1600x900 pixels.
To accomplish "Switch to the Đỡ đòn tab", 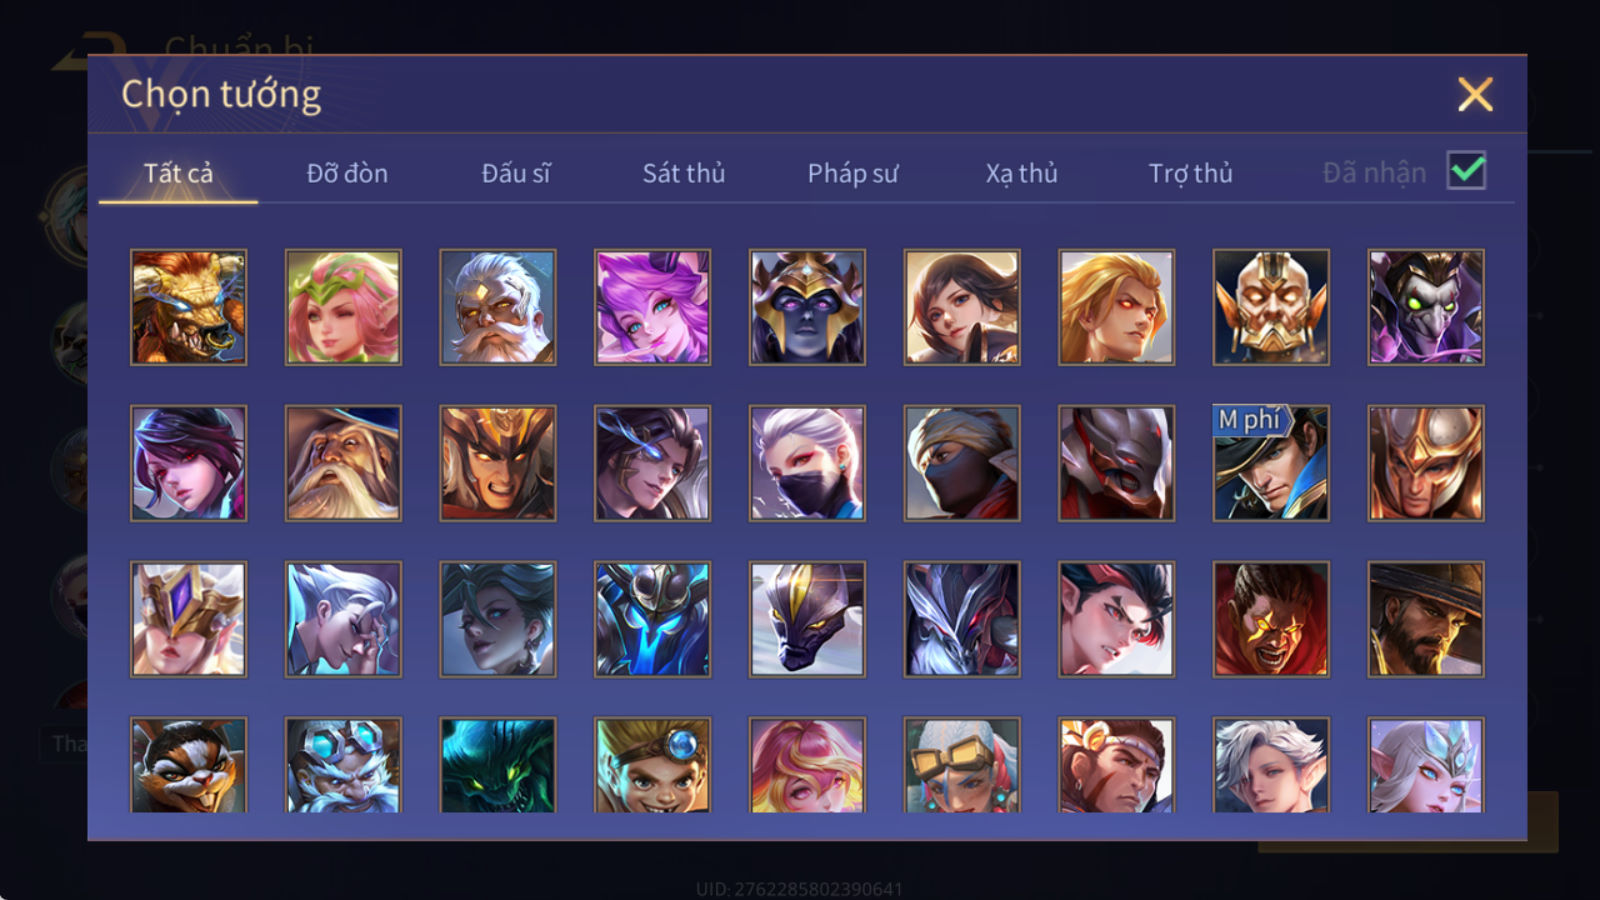I will pos(347,173).
